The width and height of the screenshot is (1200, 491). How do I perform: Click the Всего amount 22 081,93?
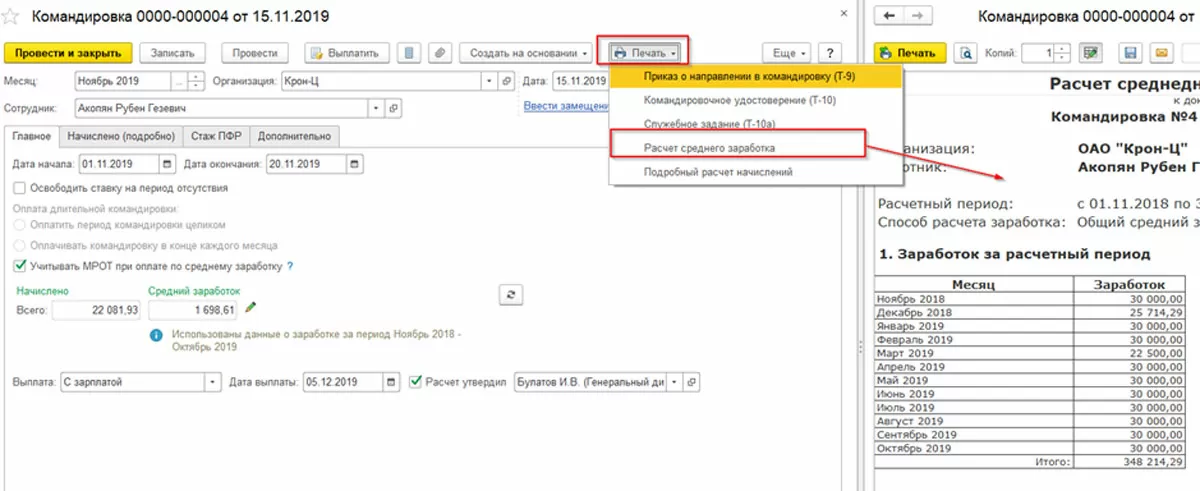point(95,311)
